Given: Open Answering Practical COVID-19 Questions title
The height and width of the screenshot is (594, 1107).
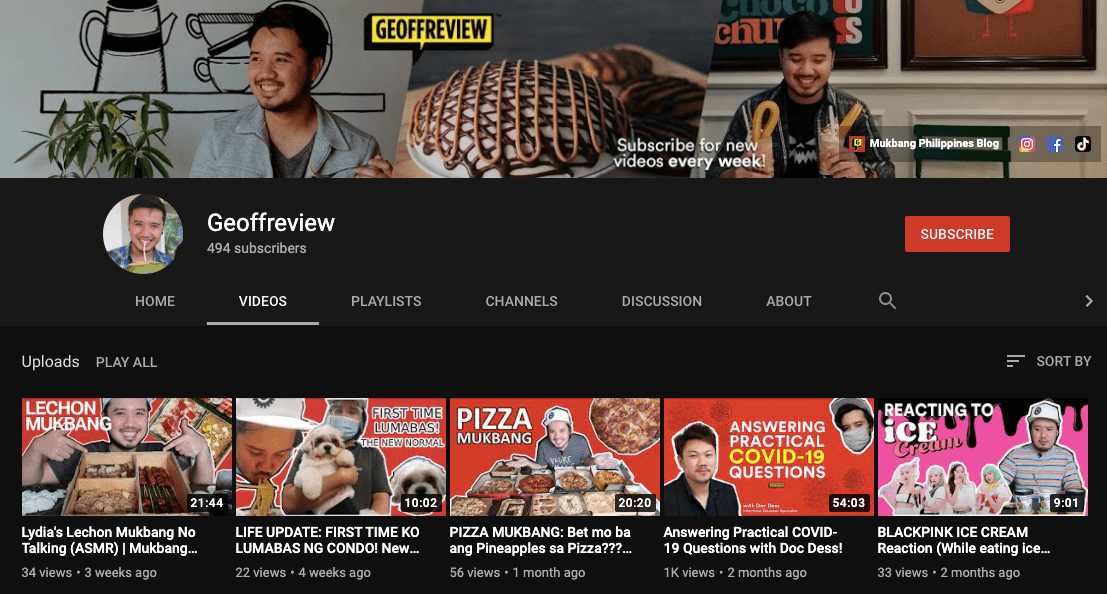Looking at the screenshot, I should 753,540.
